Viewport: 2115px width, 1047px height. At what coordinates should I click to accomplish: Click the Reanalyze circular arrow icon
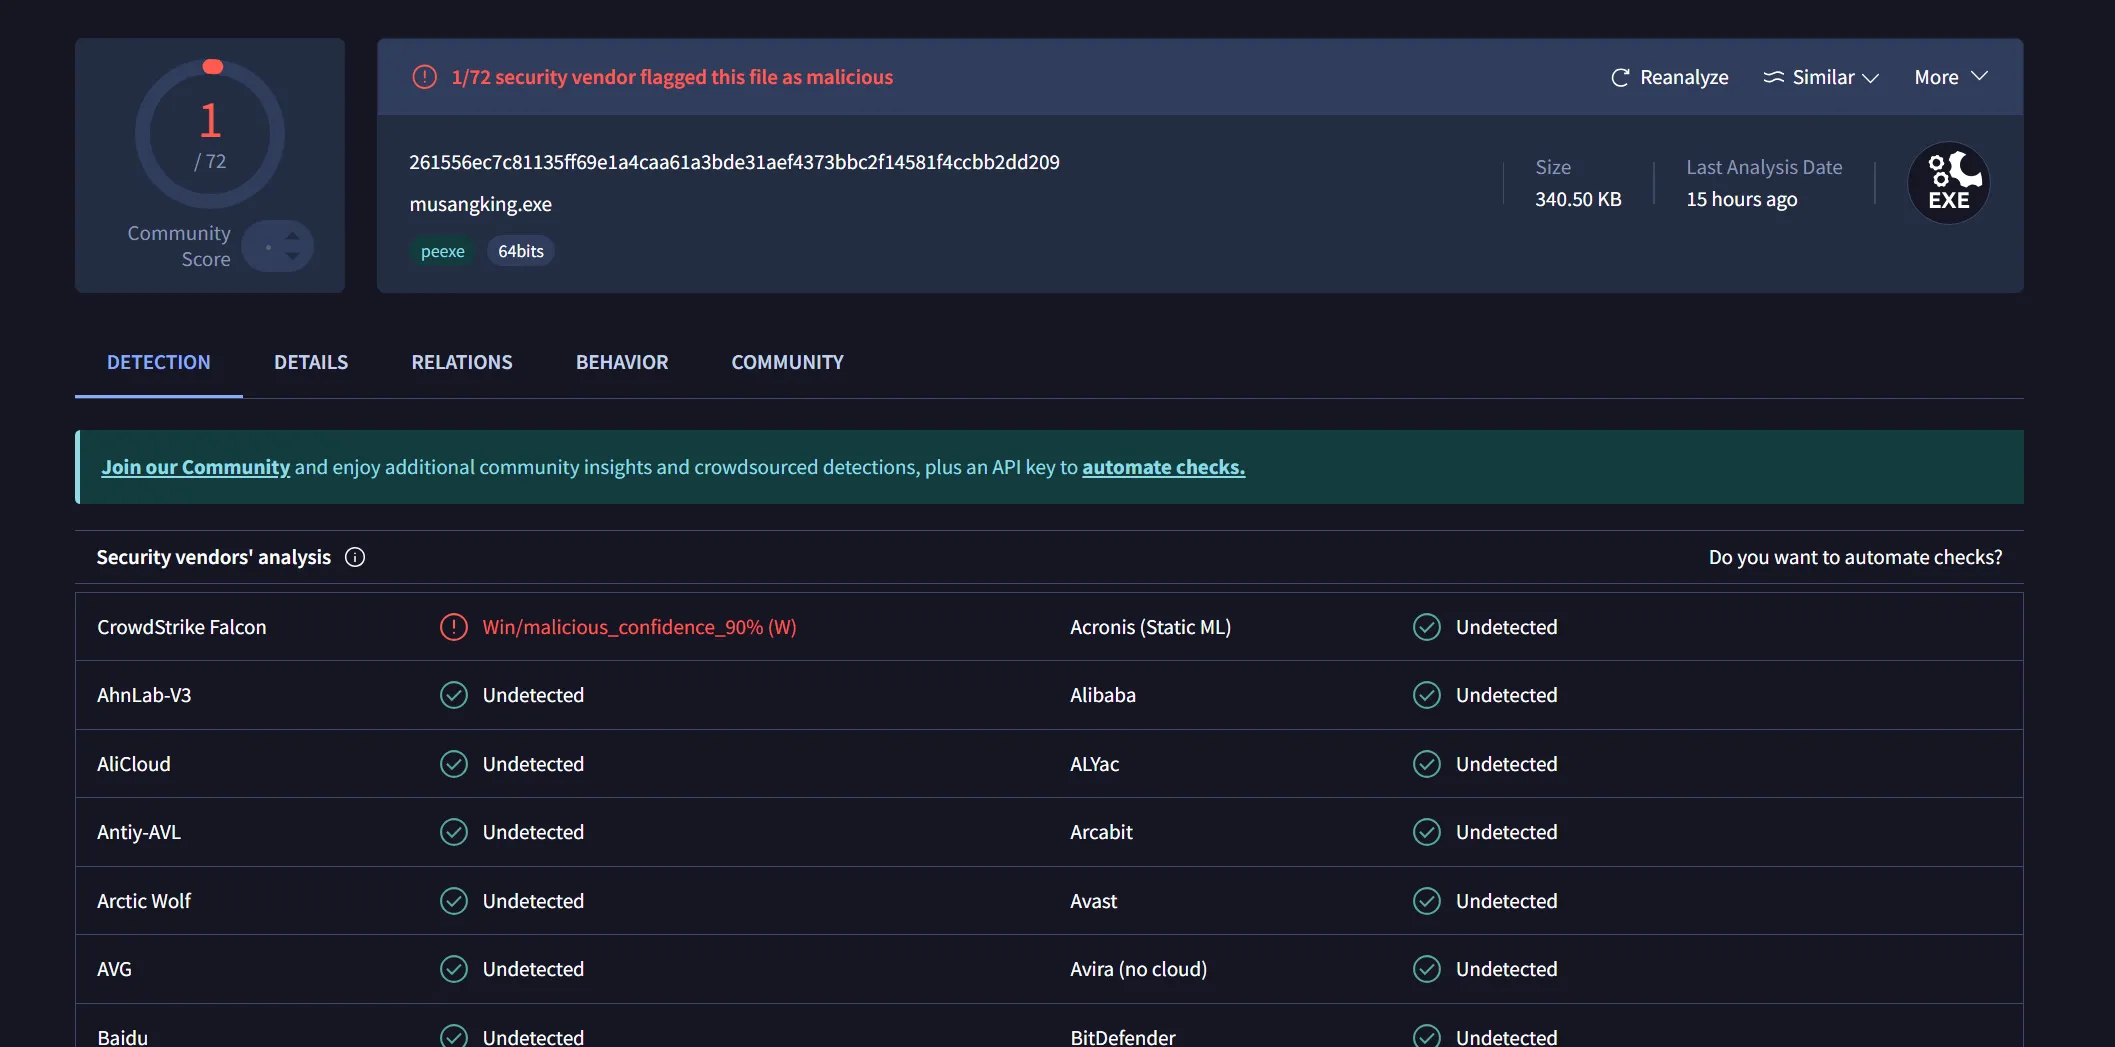1620,77
